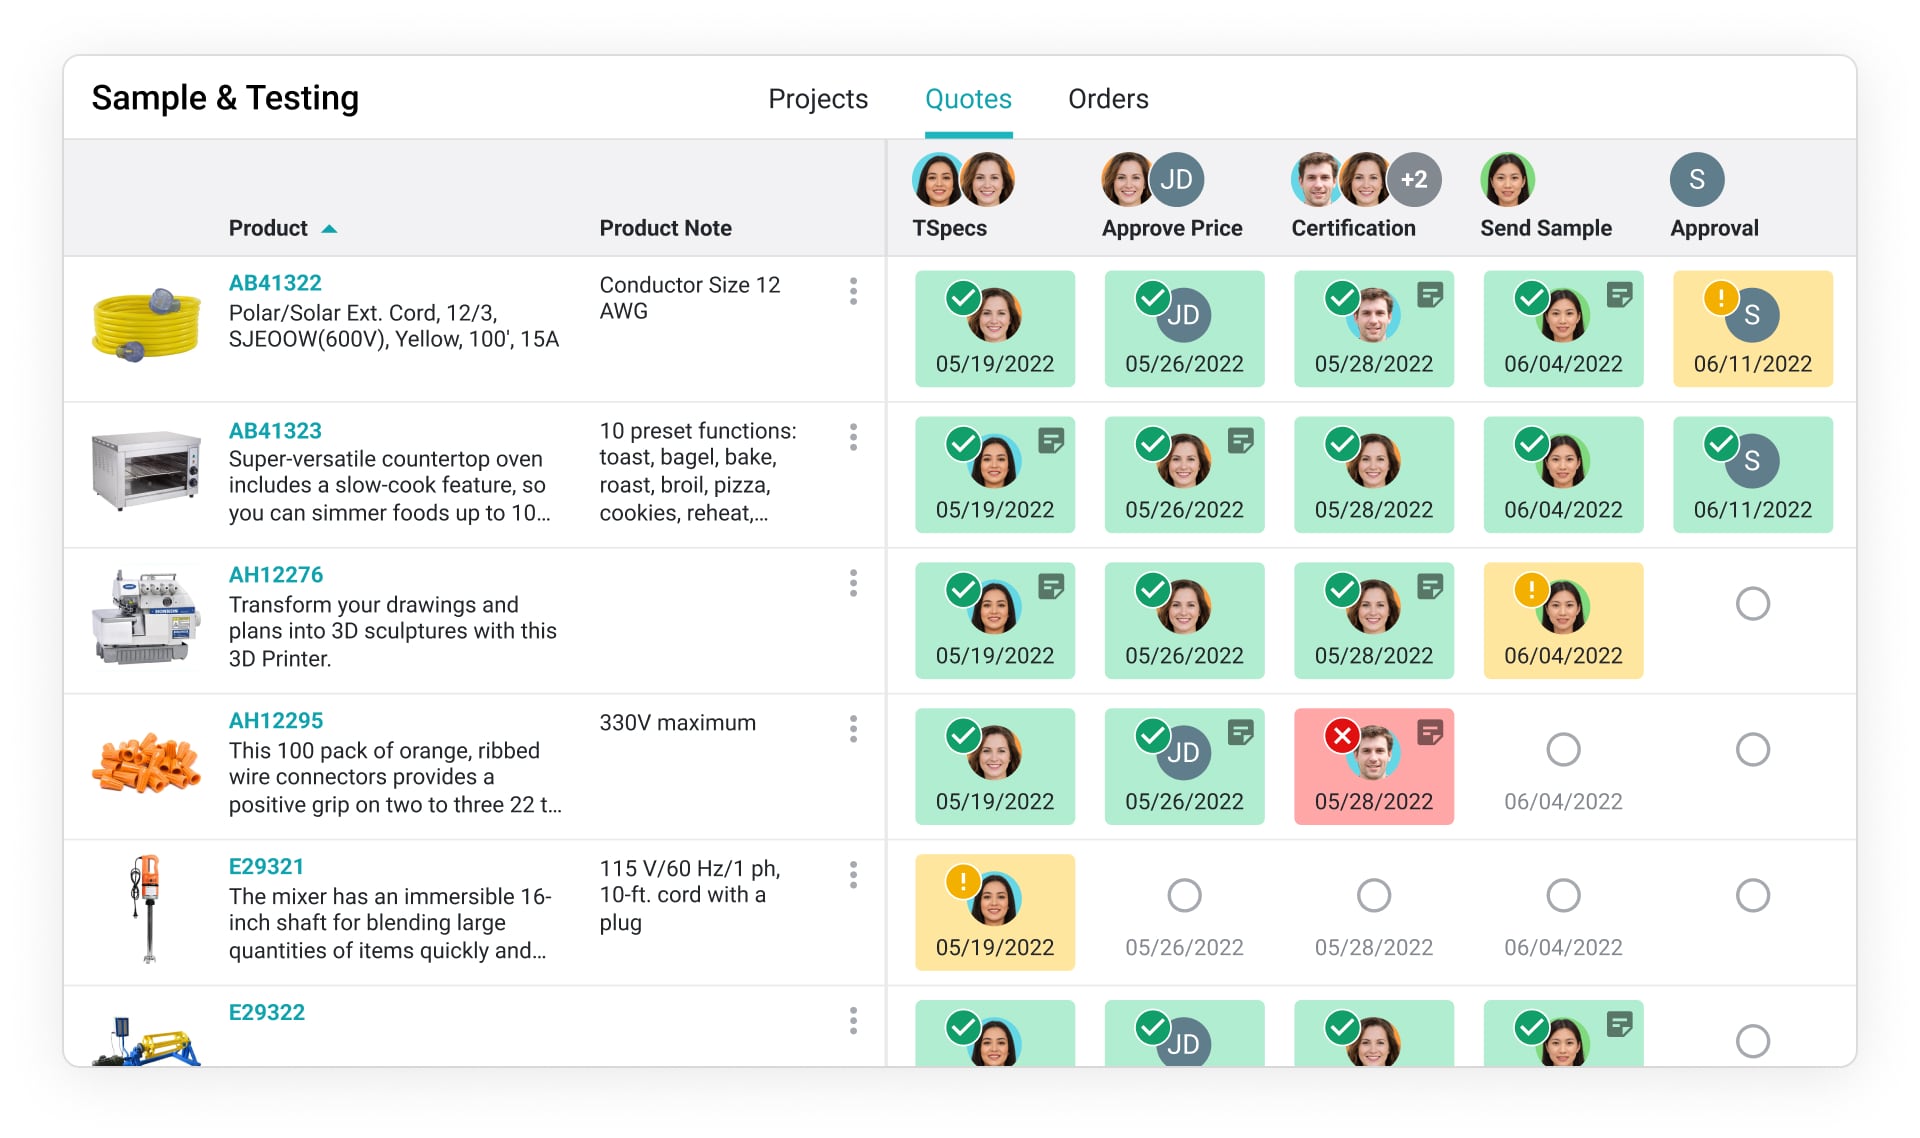
Task: Click warning icon on AB41322 Approval cell
Action: pyautogui.click(x=1720, y=298)
